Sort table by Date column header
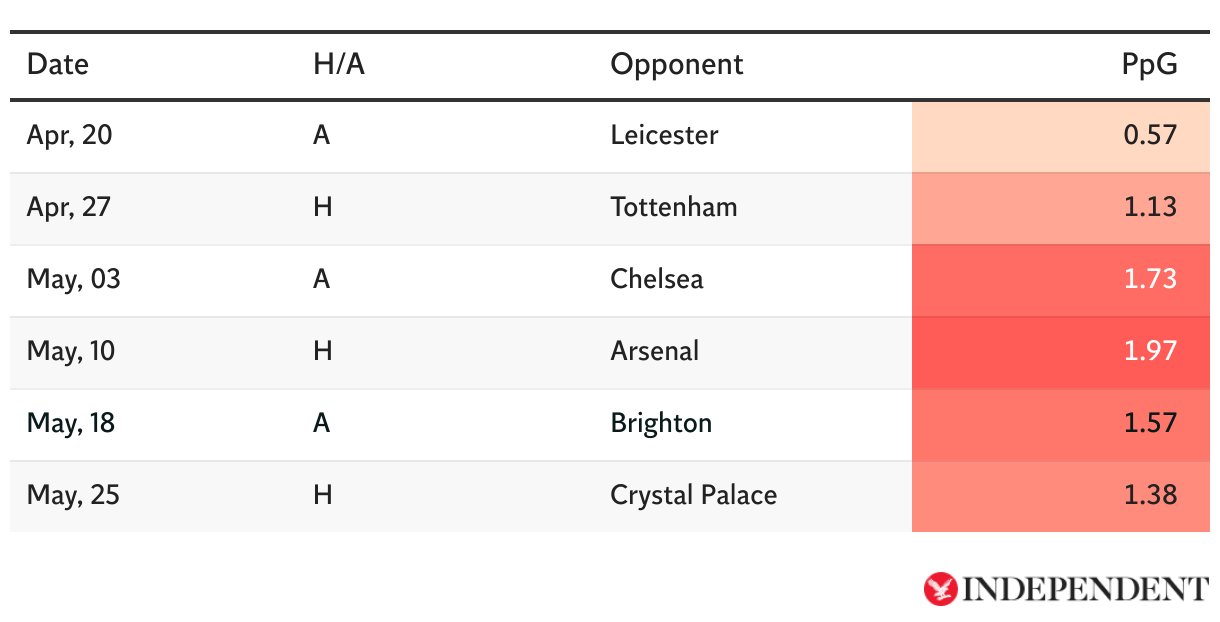 [58, 65]
